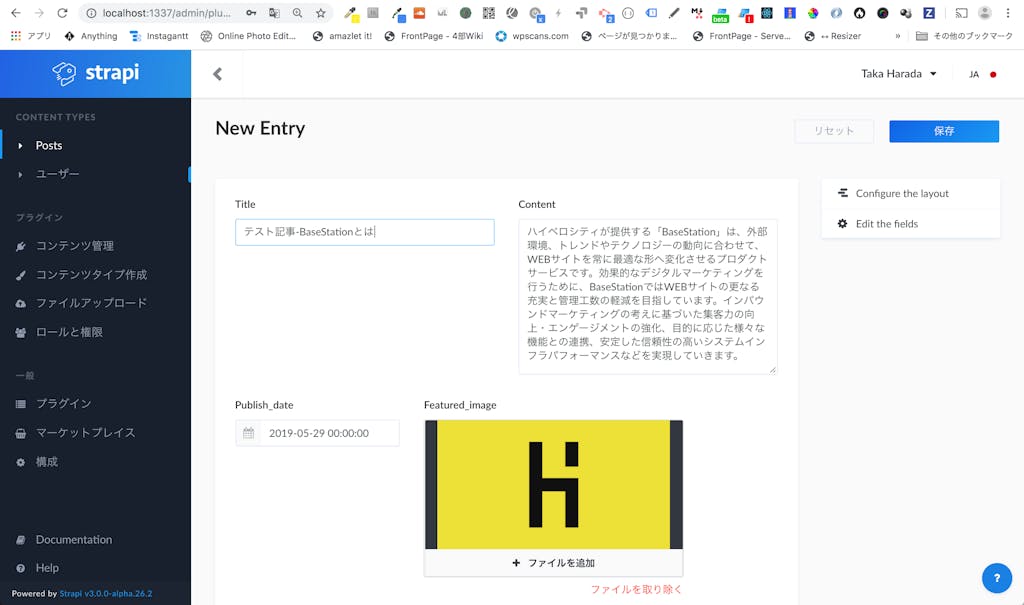Open the Instagantt bookmark
The width and height of the screenshot is (1024, 605).
pos(159,36)
